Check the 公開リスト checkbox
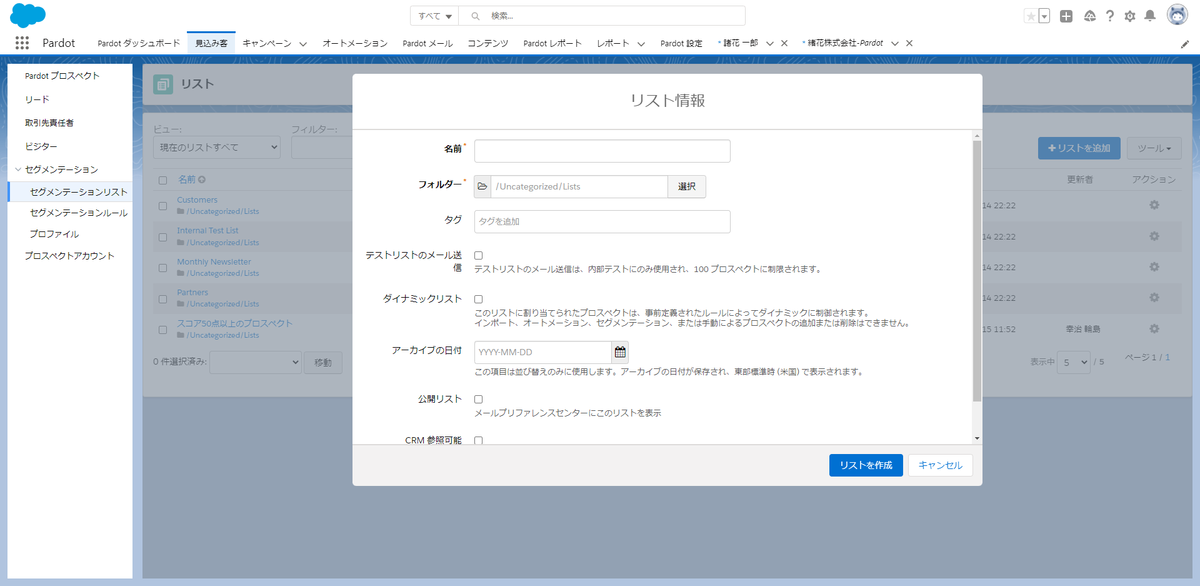This screenshot has width=1200, height=586. [x=478, y=399]
